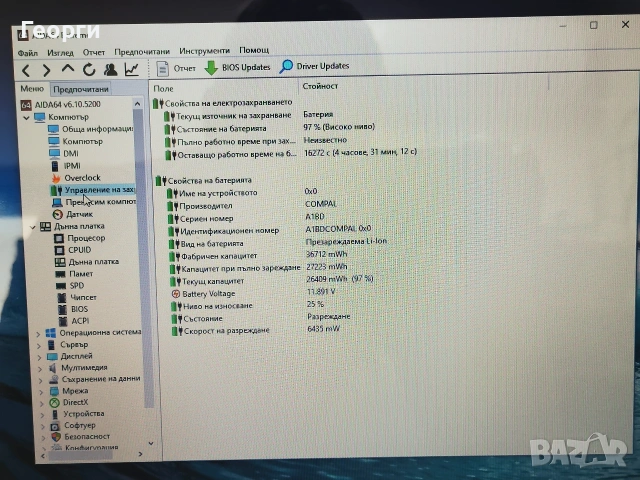Expand the Сървър branch

tap(39, 346)
